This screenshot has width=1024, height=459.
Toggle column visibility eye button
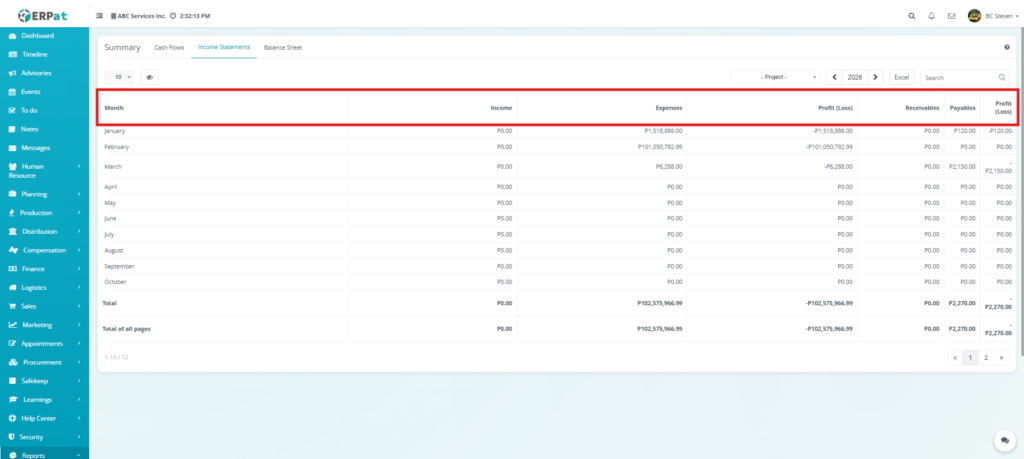pos(149,77)
